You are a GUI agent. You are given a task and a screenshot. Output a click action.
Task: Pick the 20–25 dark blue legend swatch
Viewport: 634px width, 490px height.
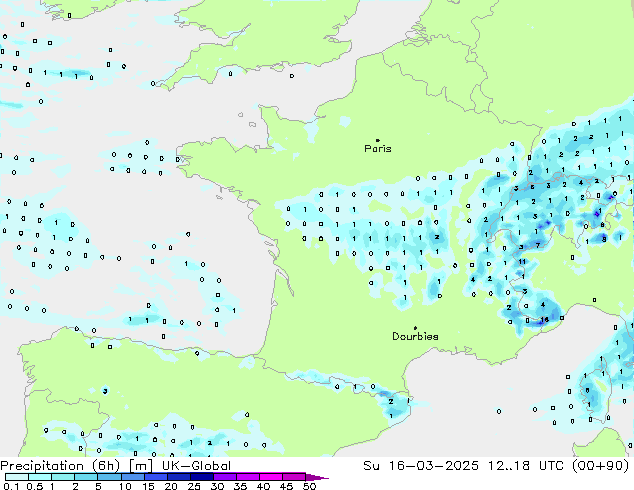(x=178, y=477)
